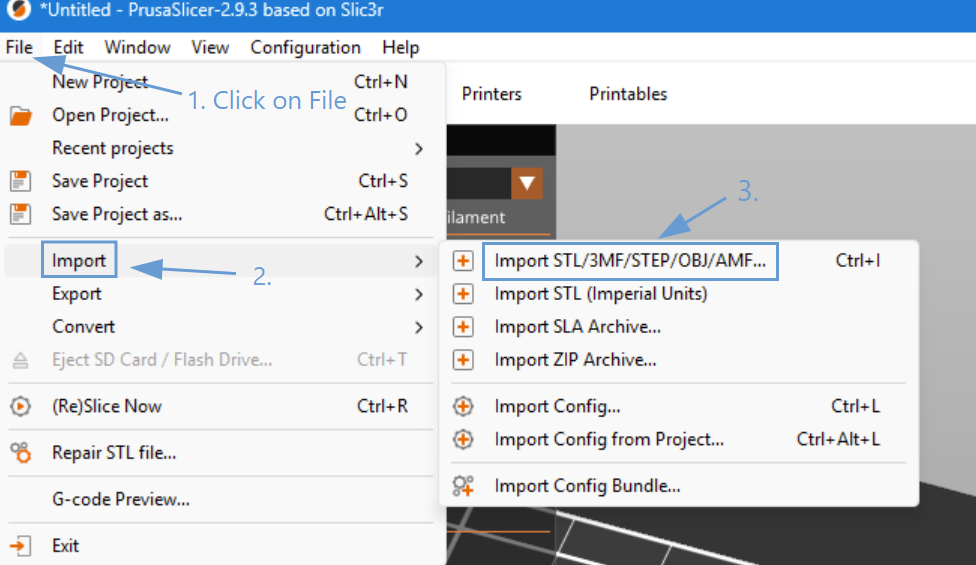The image size is (976, 565).
Task: Click plus icon beside Import ZIP Archive
Action: click(463, 360)
